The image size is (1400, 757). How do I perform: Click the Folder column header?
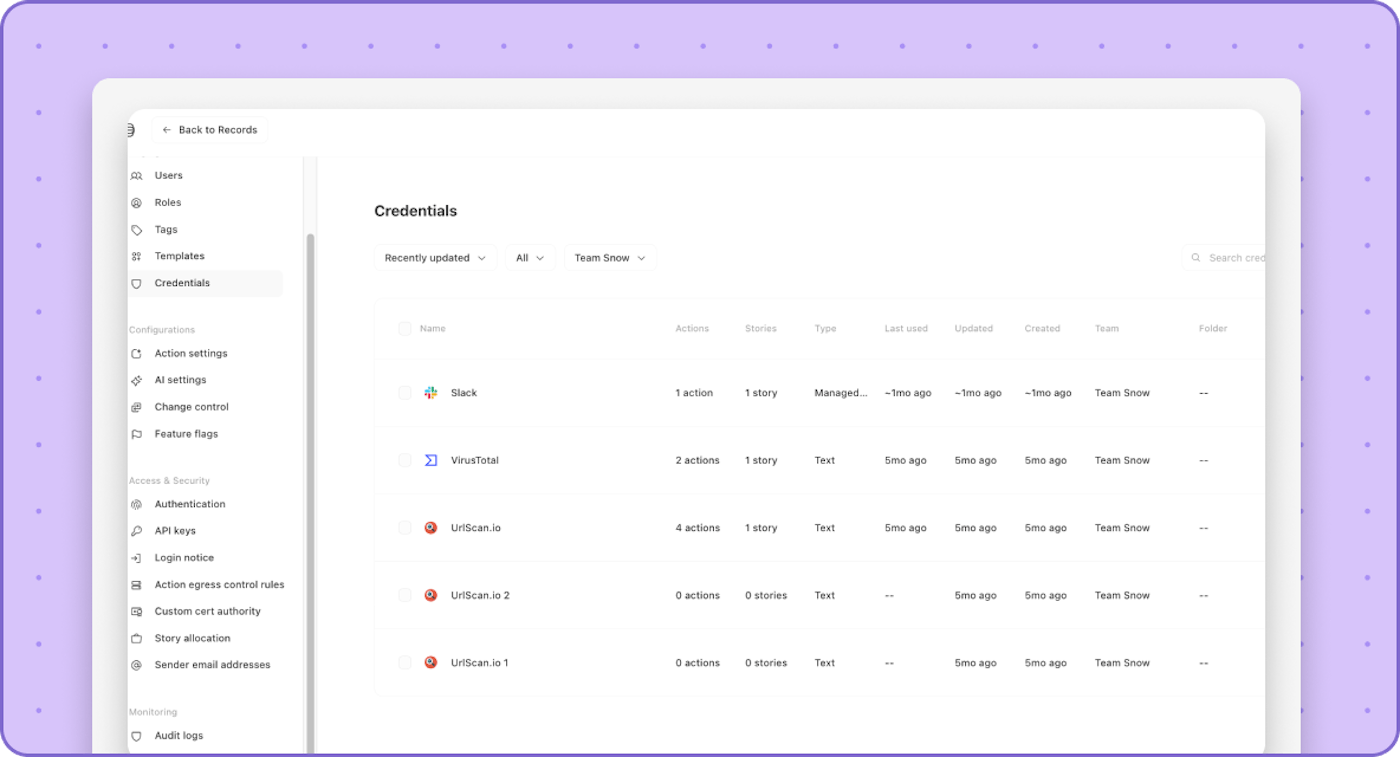click(x=1213, y=329)
